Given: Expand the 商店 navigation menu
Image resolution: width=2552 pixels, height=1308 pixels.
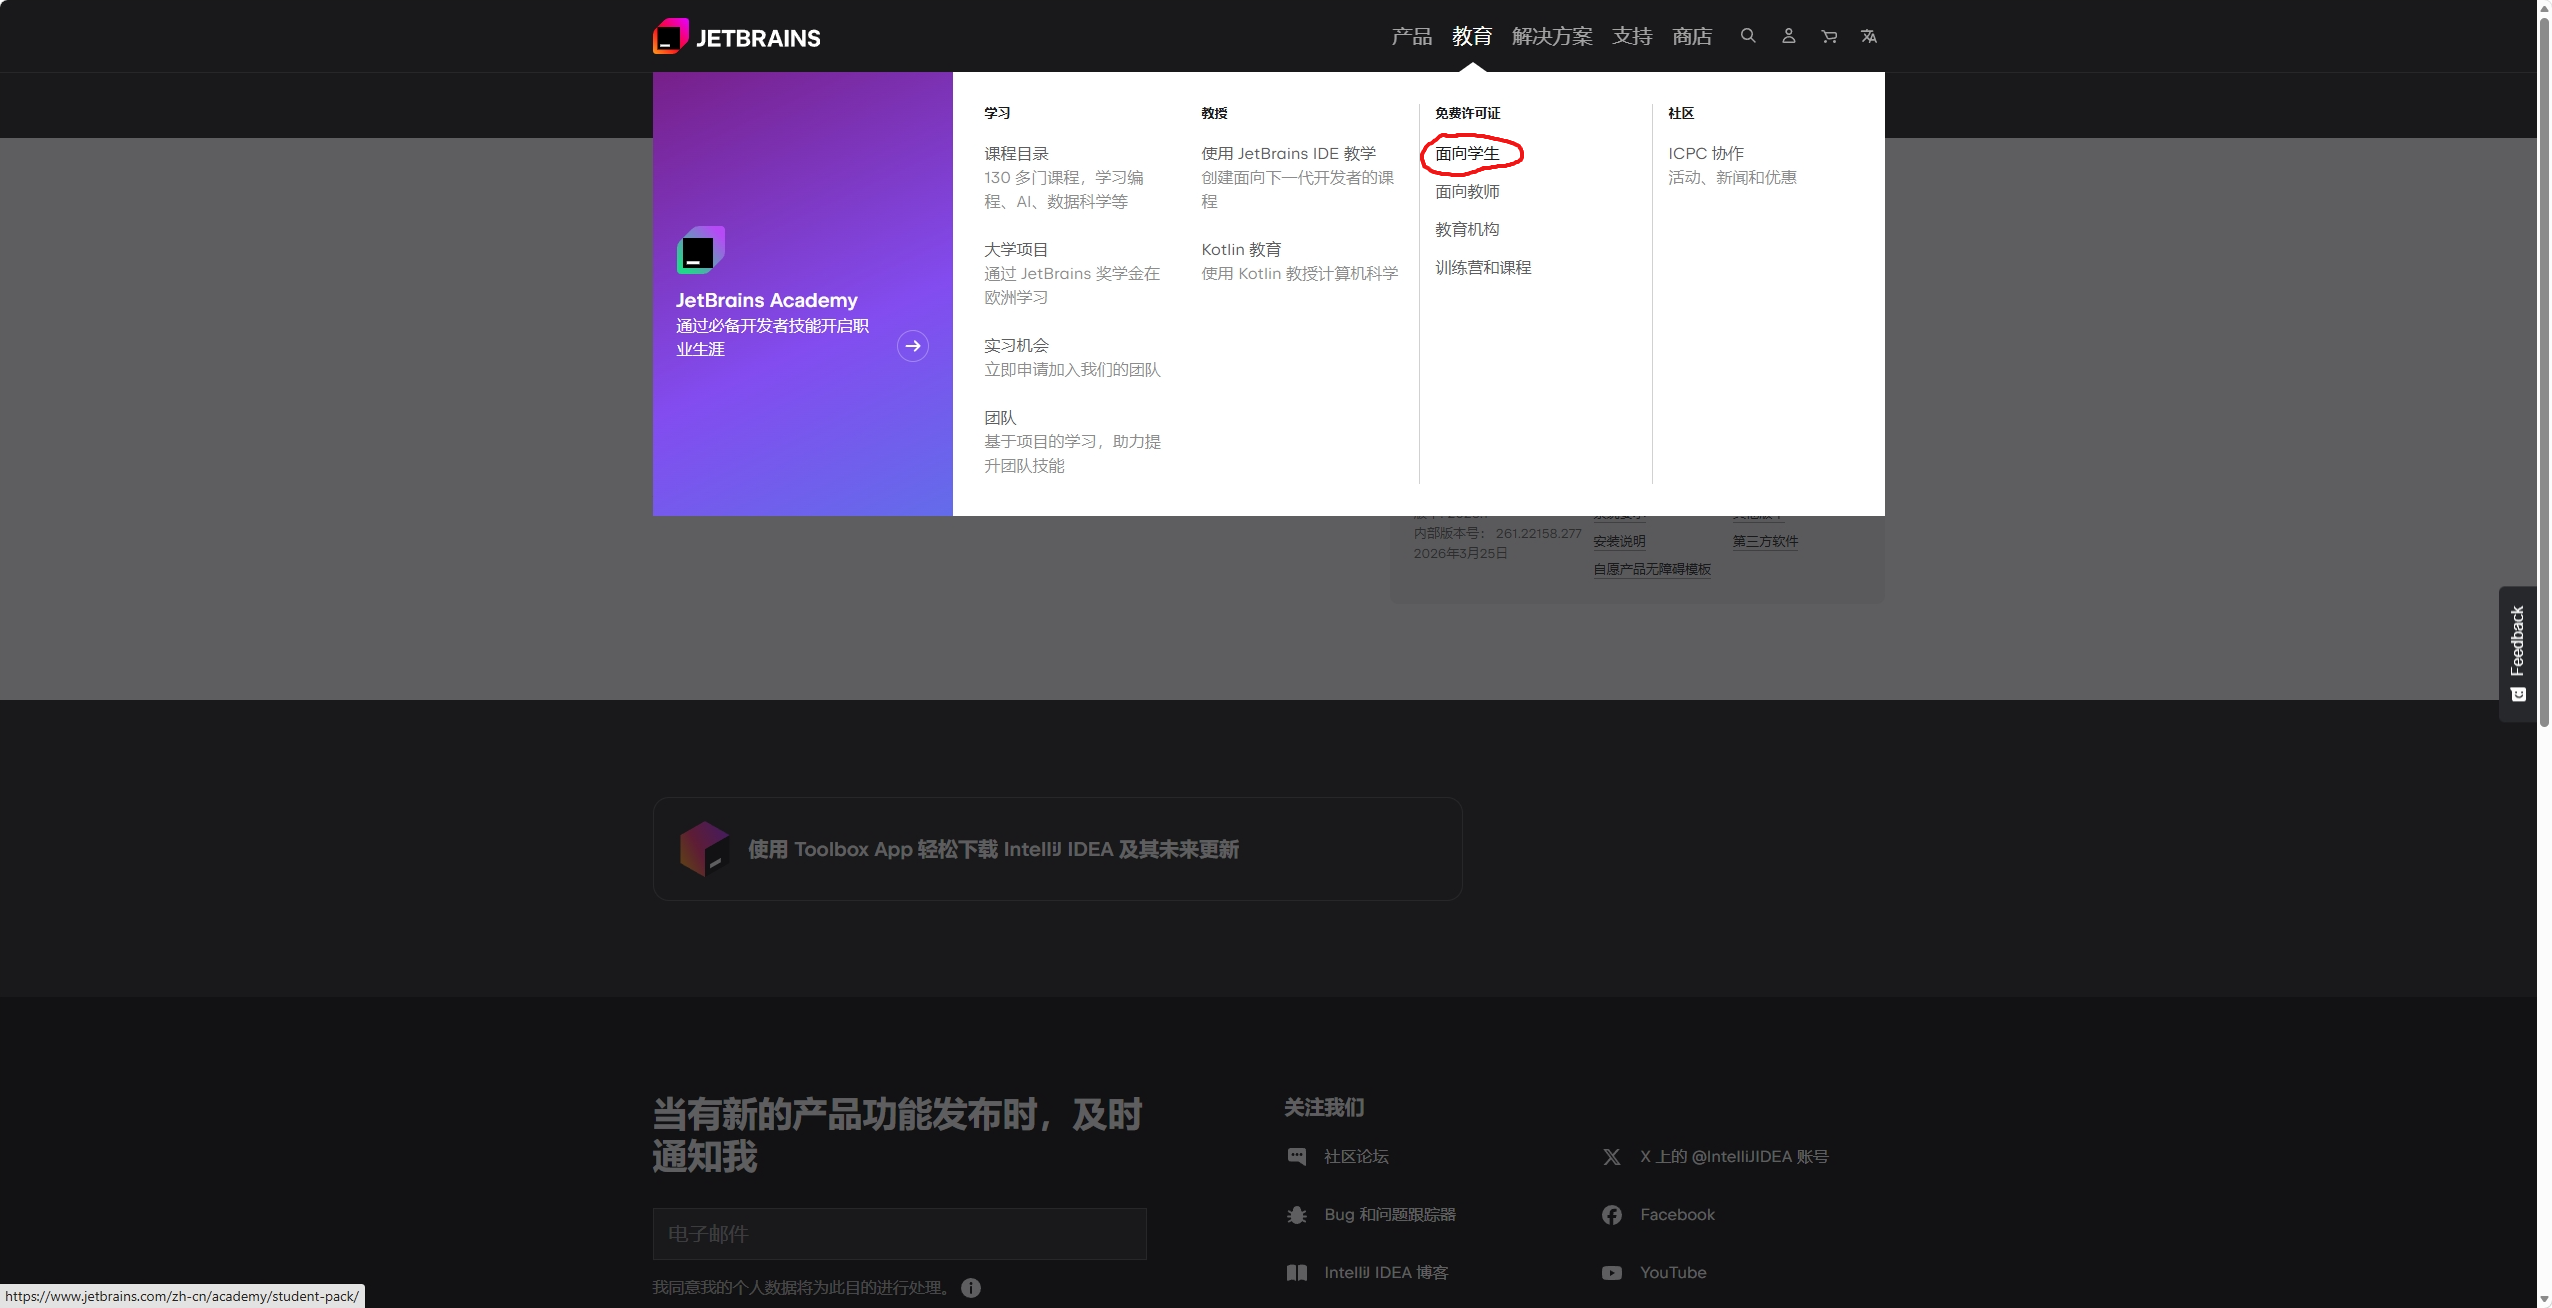Looking at the screenshot, I should [1692, 36].
